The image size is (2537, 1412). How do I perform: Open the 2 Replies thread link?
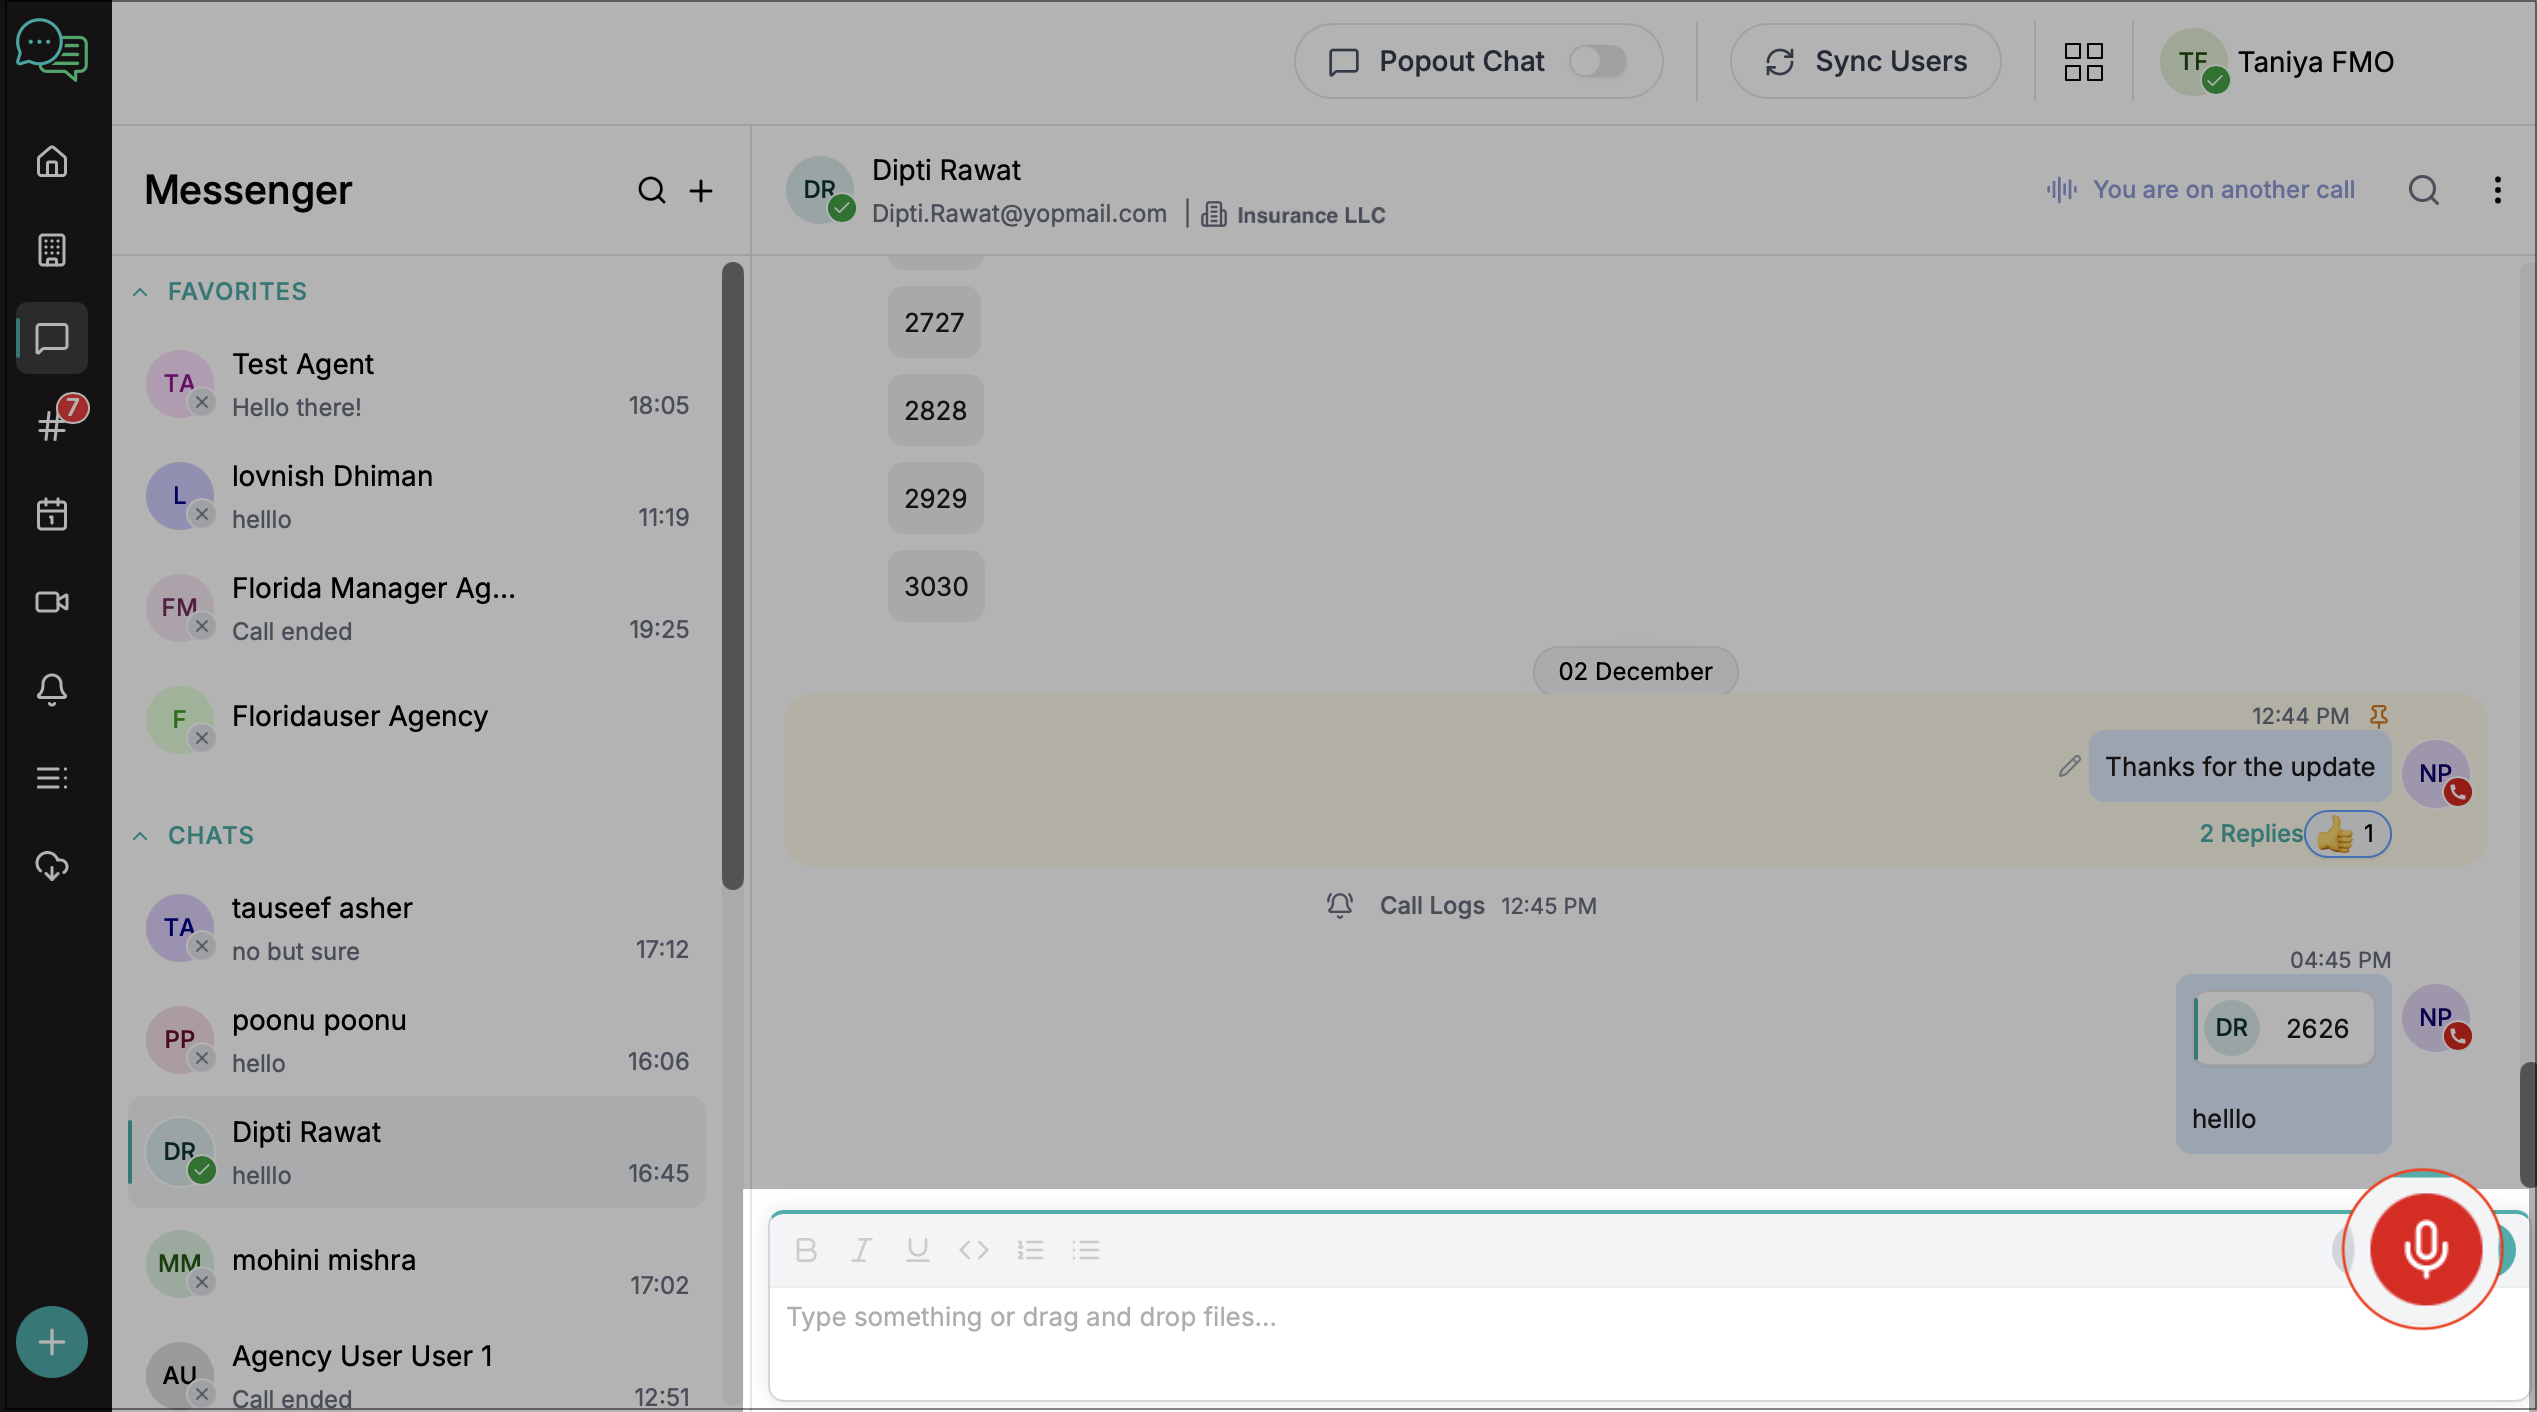pos(2250,834)
